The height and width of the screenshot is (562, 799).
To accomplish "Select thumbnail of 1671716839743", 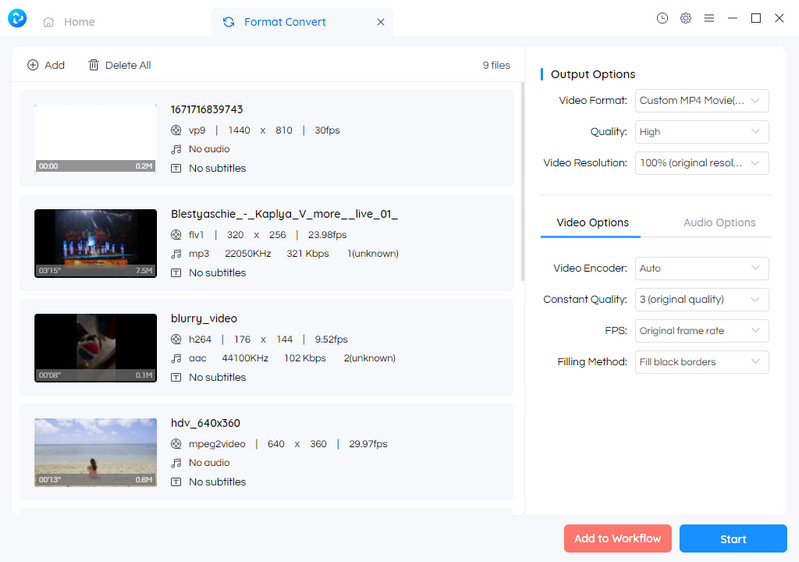I will click(x=96, y=139).
